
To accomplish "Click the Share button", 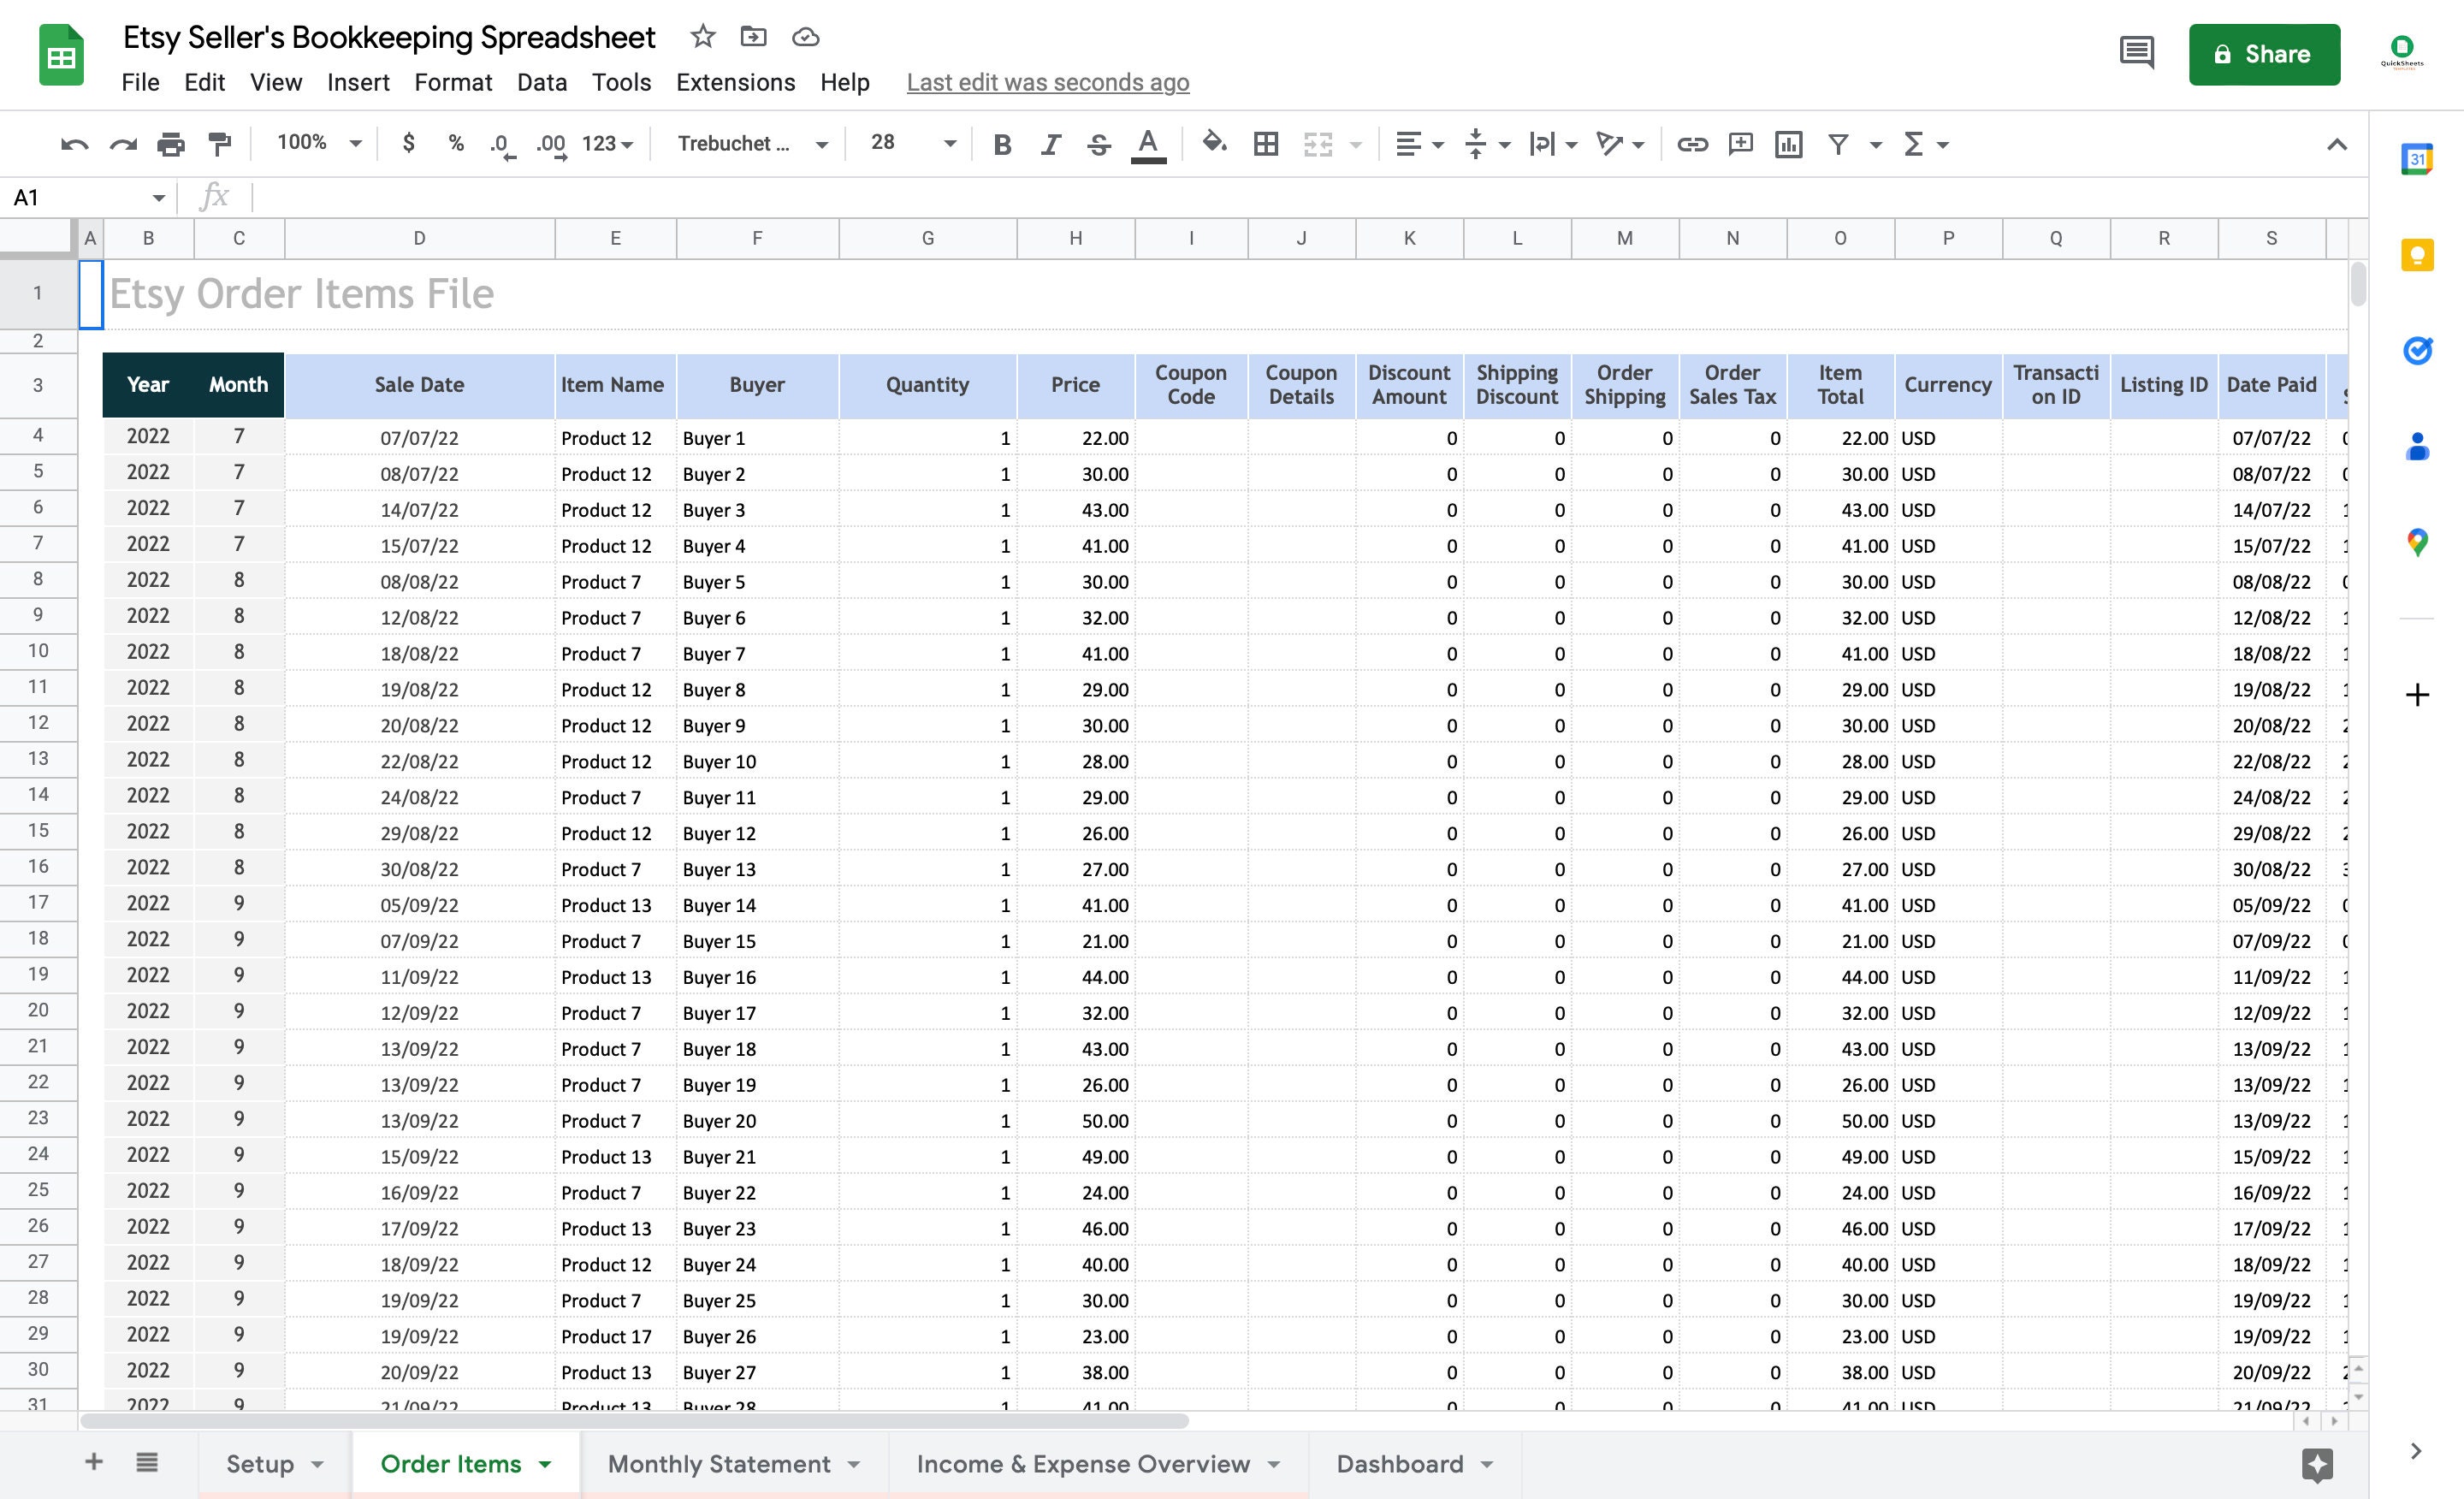I will (2264, 54).
